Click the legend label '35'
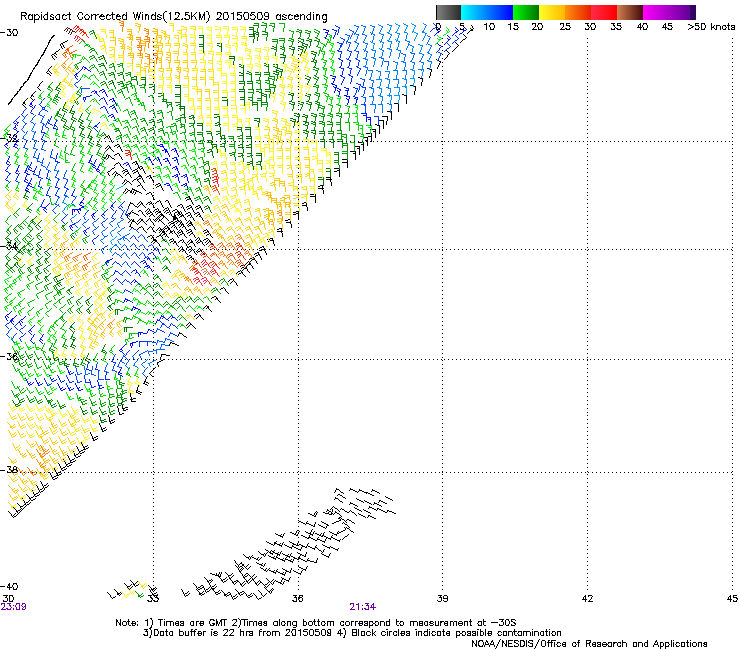This screenshot has width=740, height=650. 616,27
